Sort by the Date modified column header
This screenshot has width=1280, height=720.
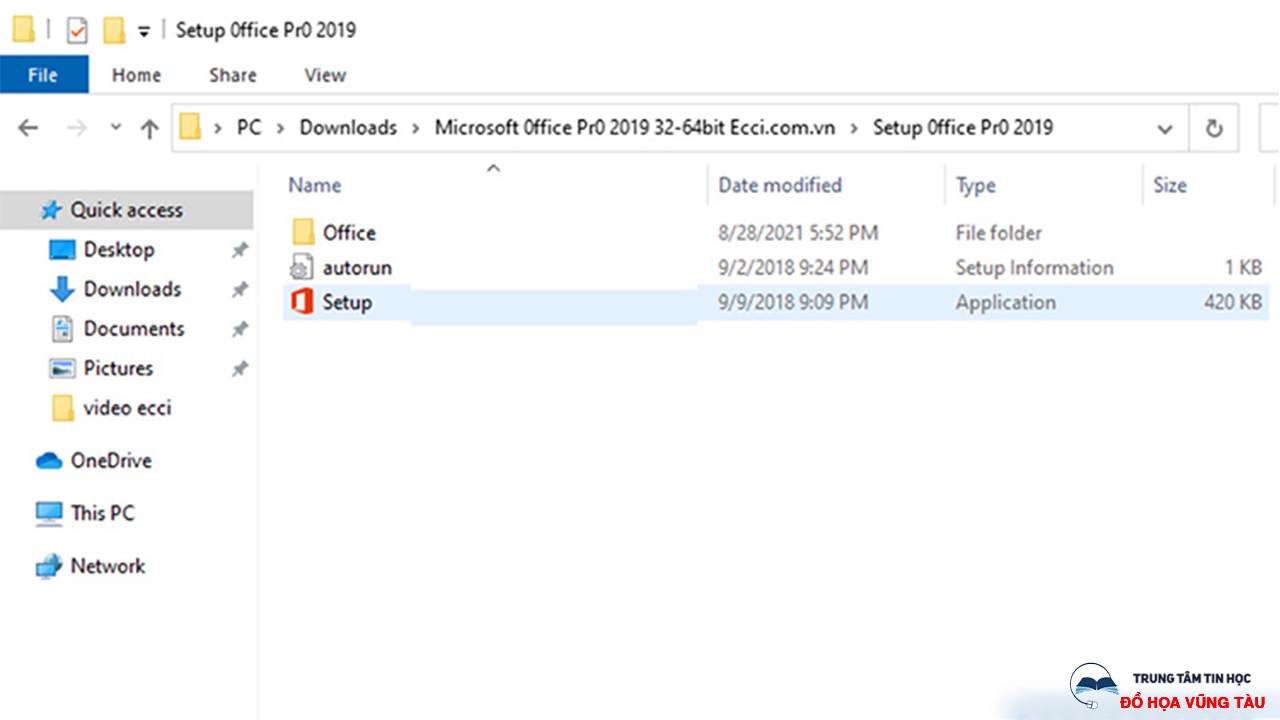coord(780,185)
